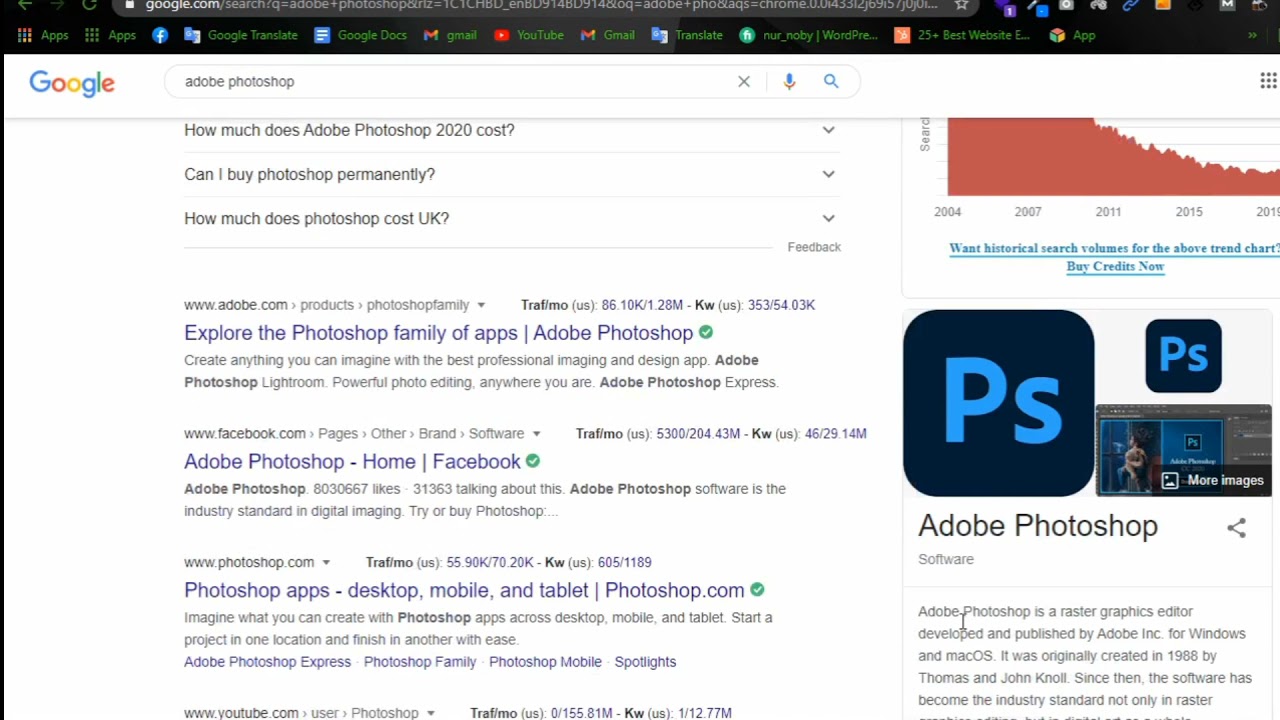
Task: Share the Adobe Photoshop knowledge panel
Action: [x=1237, y=528]
